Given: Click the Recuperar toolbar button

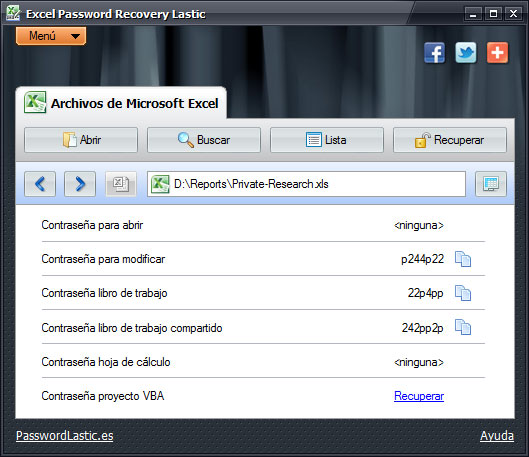Looking at the screenshot, I should [x=450, y=140].
